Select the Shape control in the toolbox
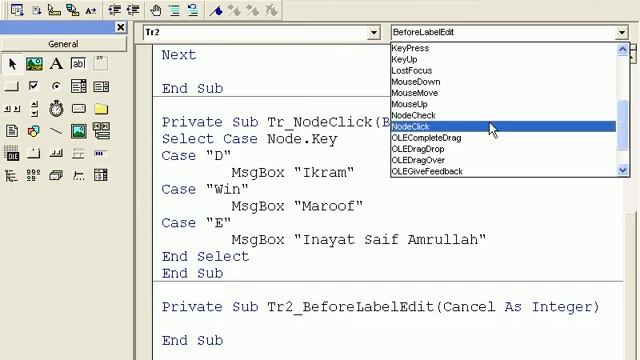This screenshot has width=640, height=360. click(x=33, y=131)
